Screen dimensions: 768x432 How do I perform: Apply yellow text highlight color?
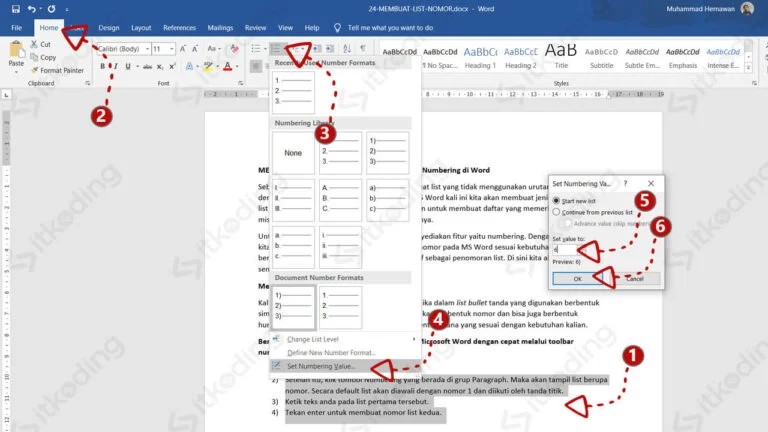[x=209, y=66]
